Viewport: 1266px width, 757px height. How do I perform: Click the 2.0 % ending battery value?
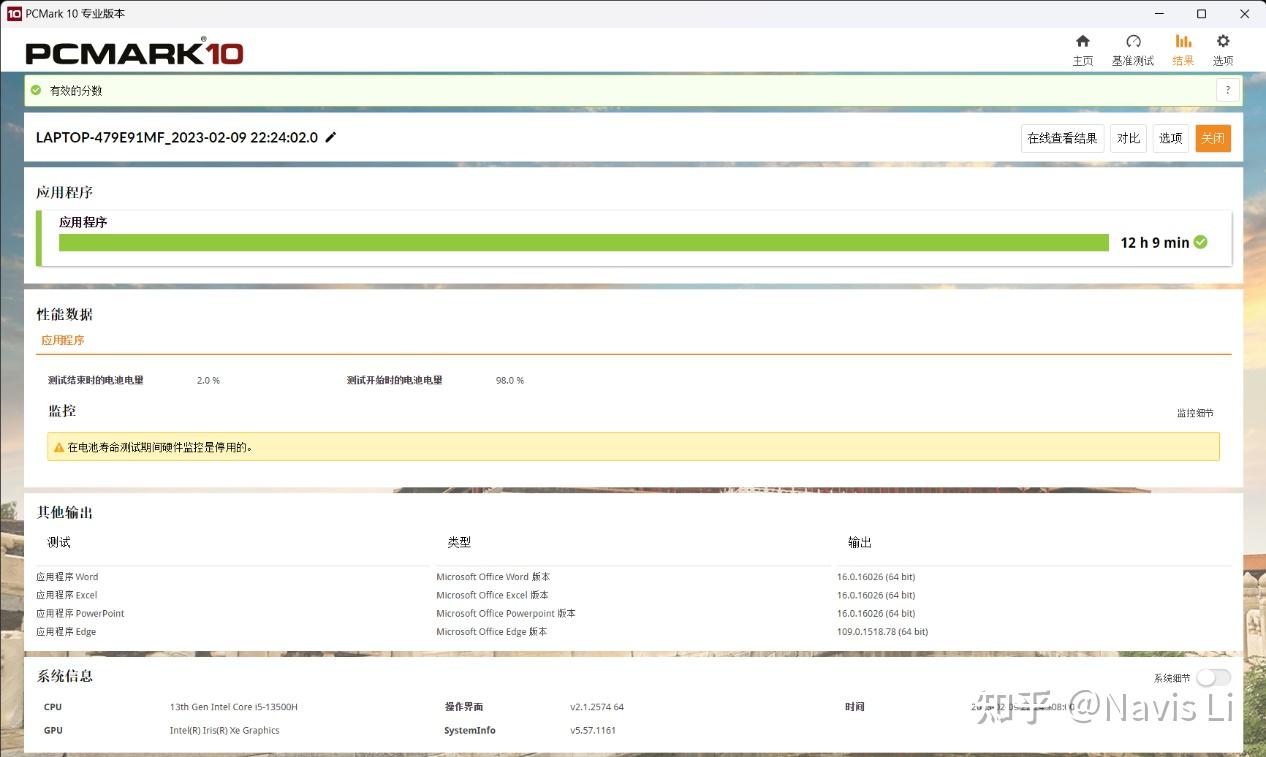[x=208, y=381]
